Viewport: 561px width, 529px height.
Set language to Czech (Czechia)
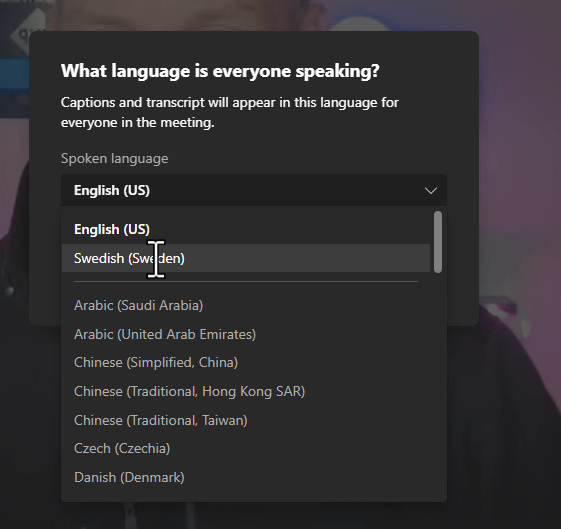click(x=246, y=449)
